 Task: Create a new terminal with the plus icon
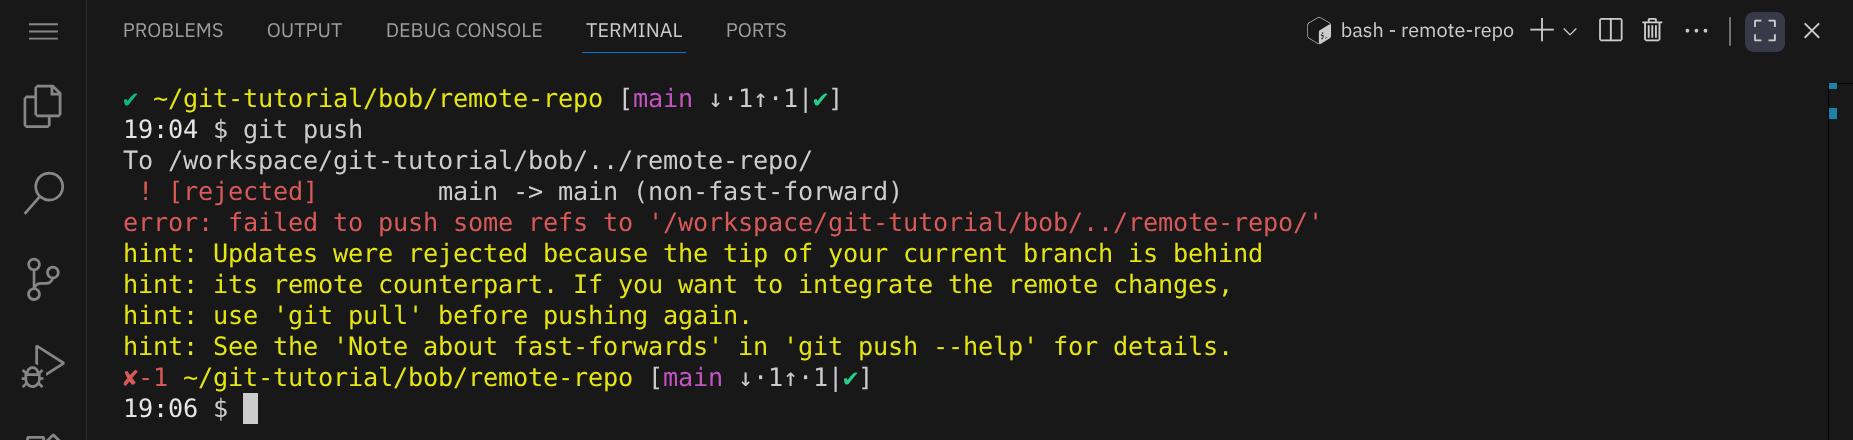pos(1542,31)
